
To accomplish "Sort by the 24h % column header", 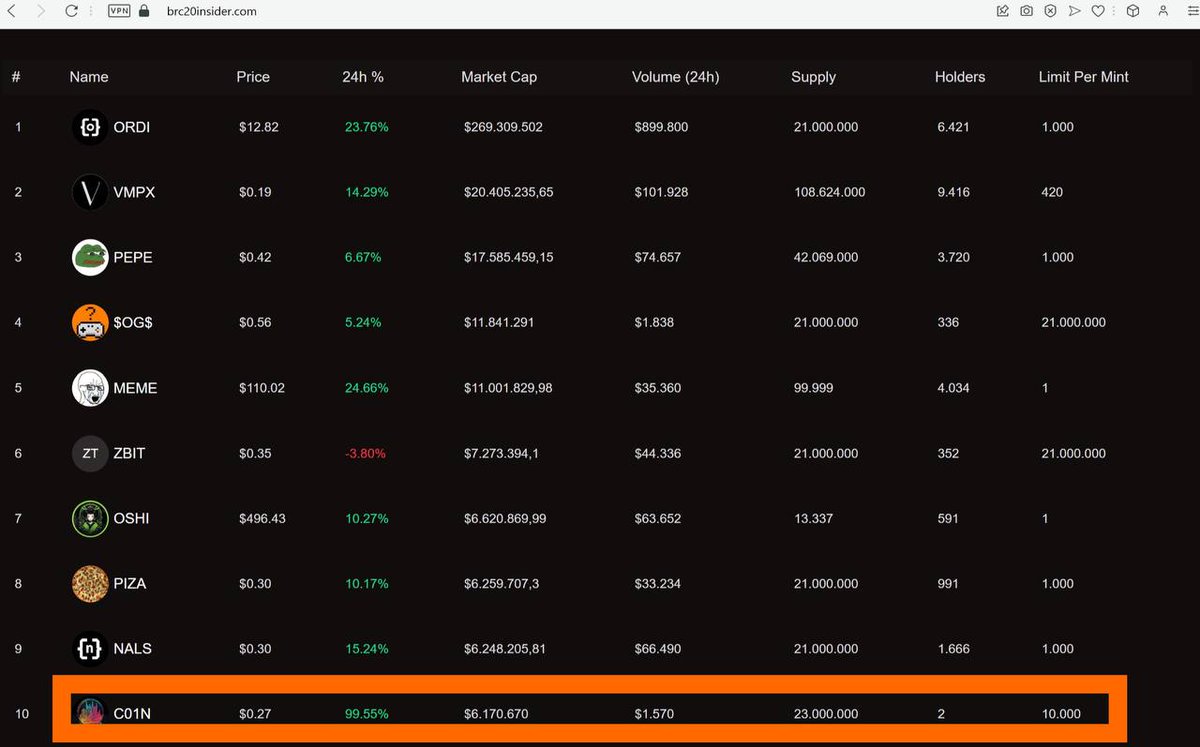I will (x=363, y=77).
